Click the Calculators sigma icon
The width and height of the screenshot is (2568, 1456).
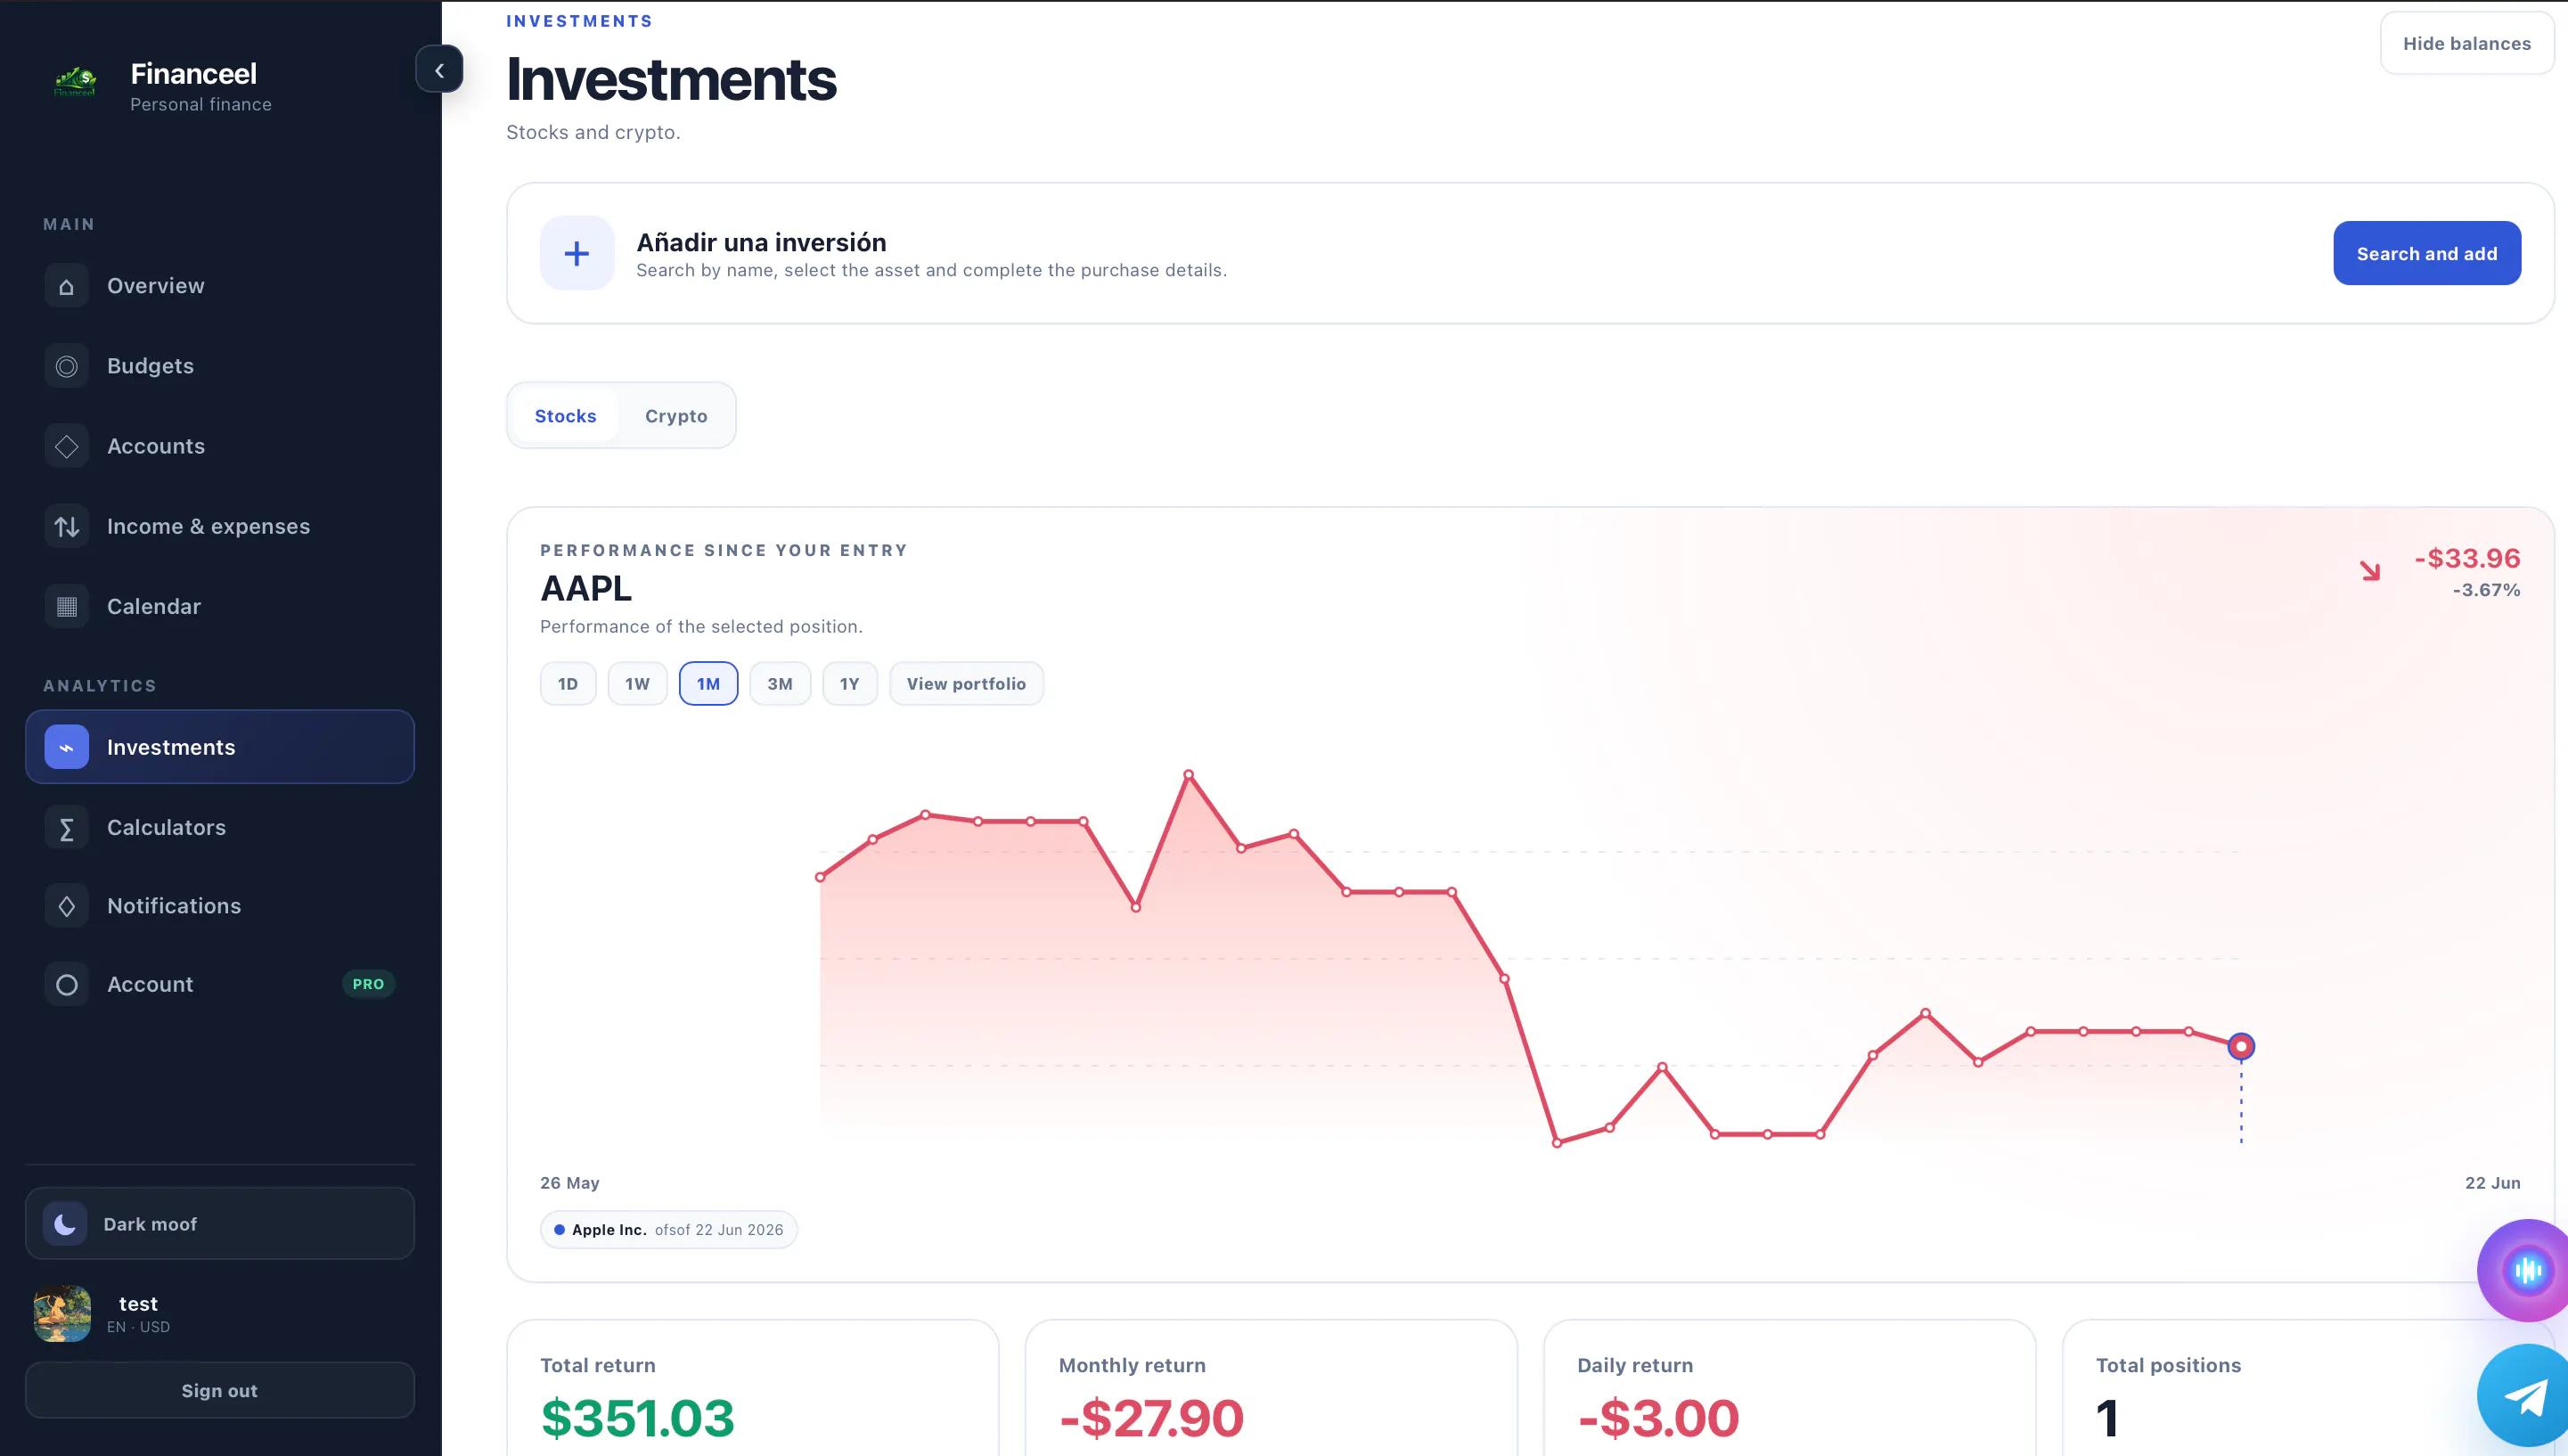66,828
